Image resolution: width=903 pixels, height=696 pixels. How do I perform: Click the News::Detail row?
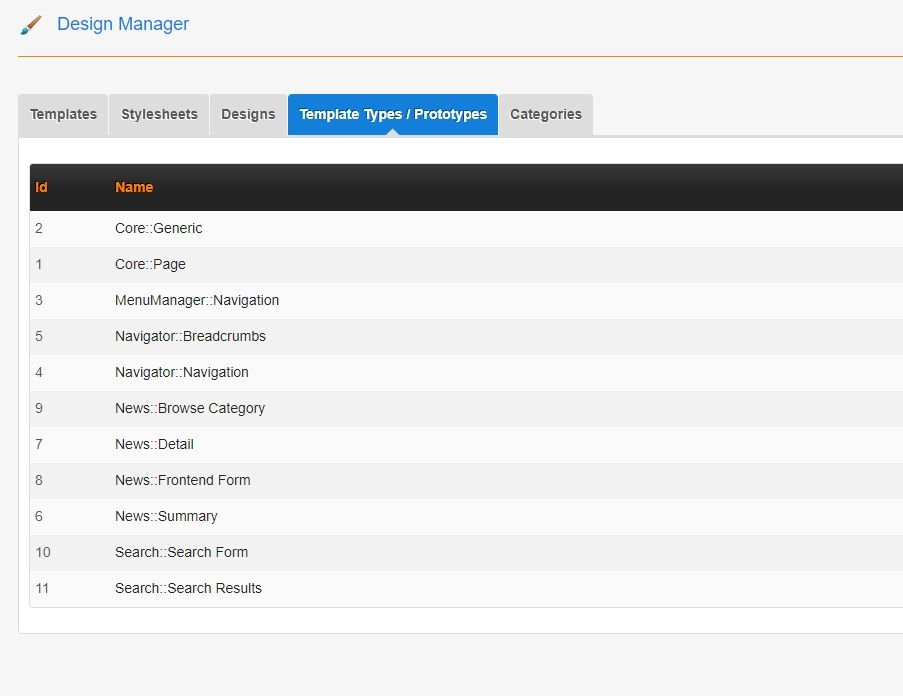(x=154, y=444)
